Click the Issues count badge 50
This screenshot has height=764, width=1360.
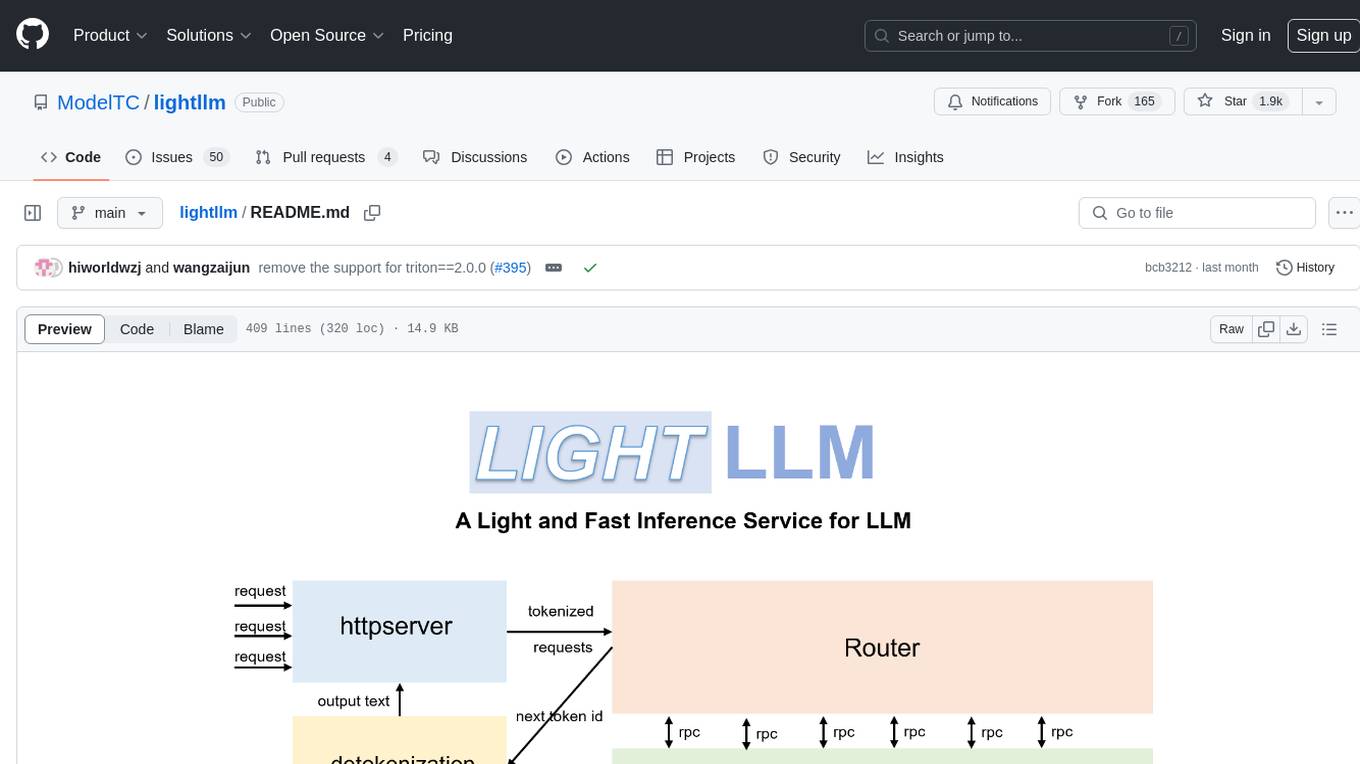point(215,157)
